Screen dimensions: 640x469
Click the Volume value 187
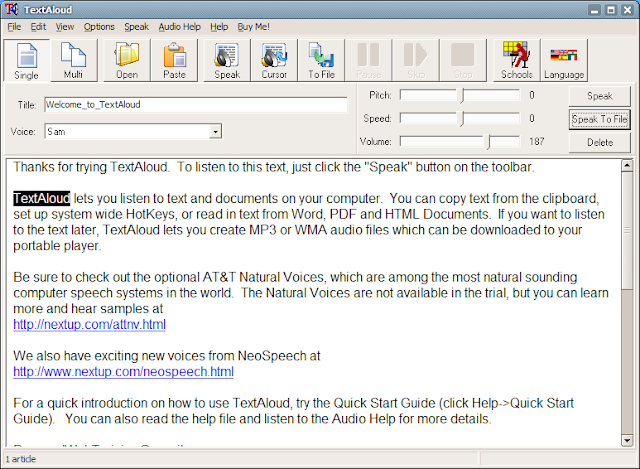(x=537, y=142)
